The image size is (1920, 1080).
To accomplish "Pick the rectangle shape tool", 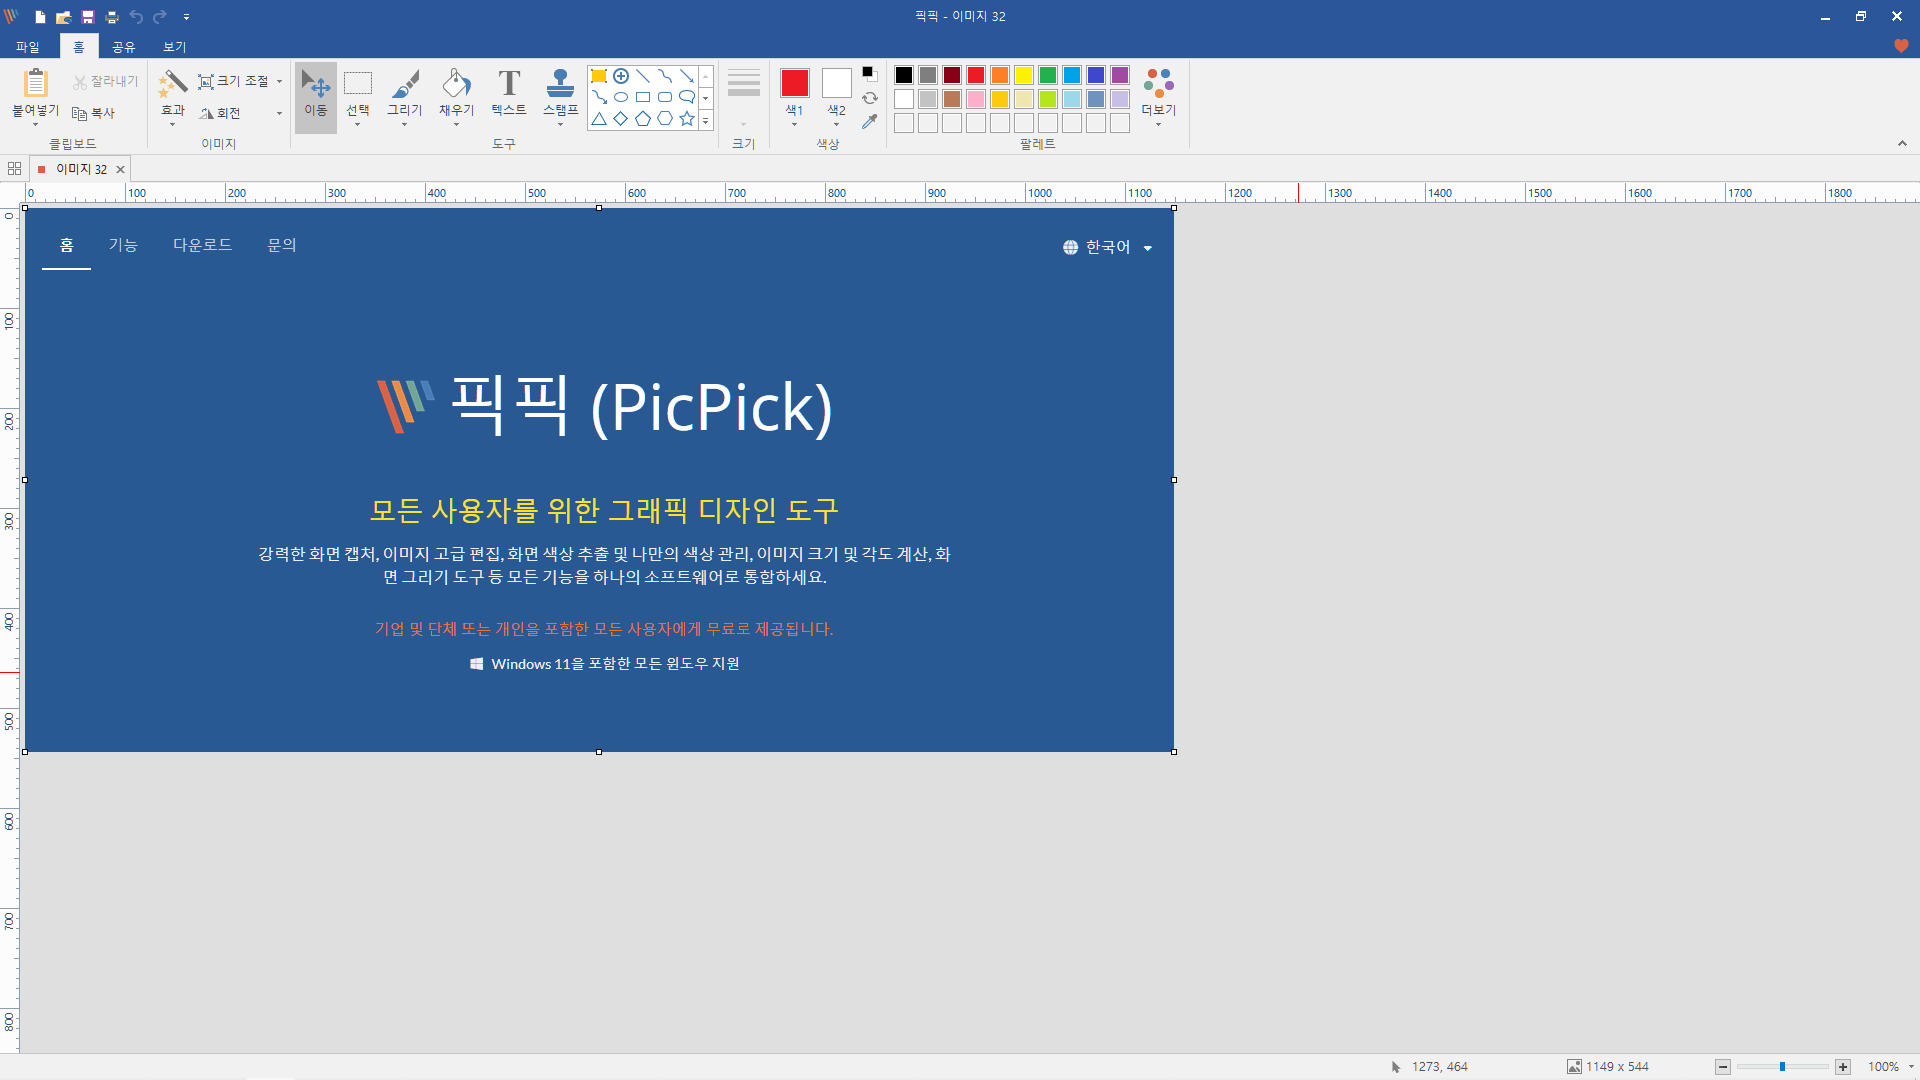I will pos(643,97).
